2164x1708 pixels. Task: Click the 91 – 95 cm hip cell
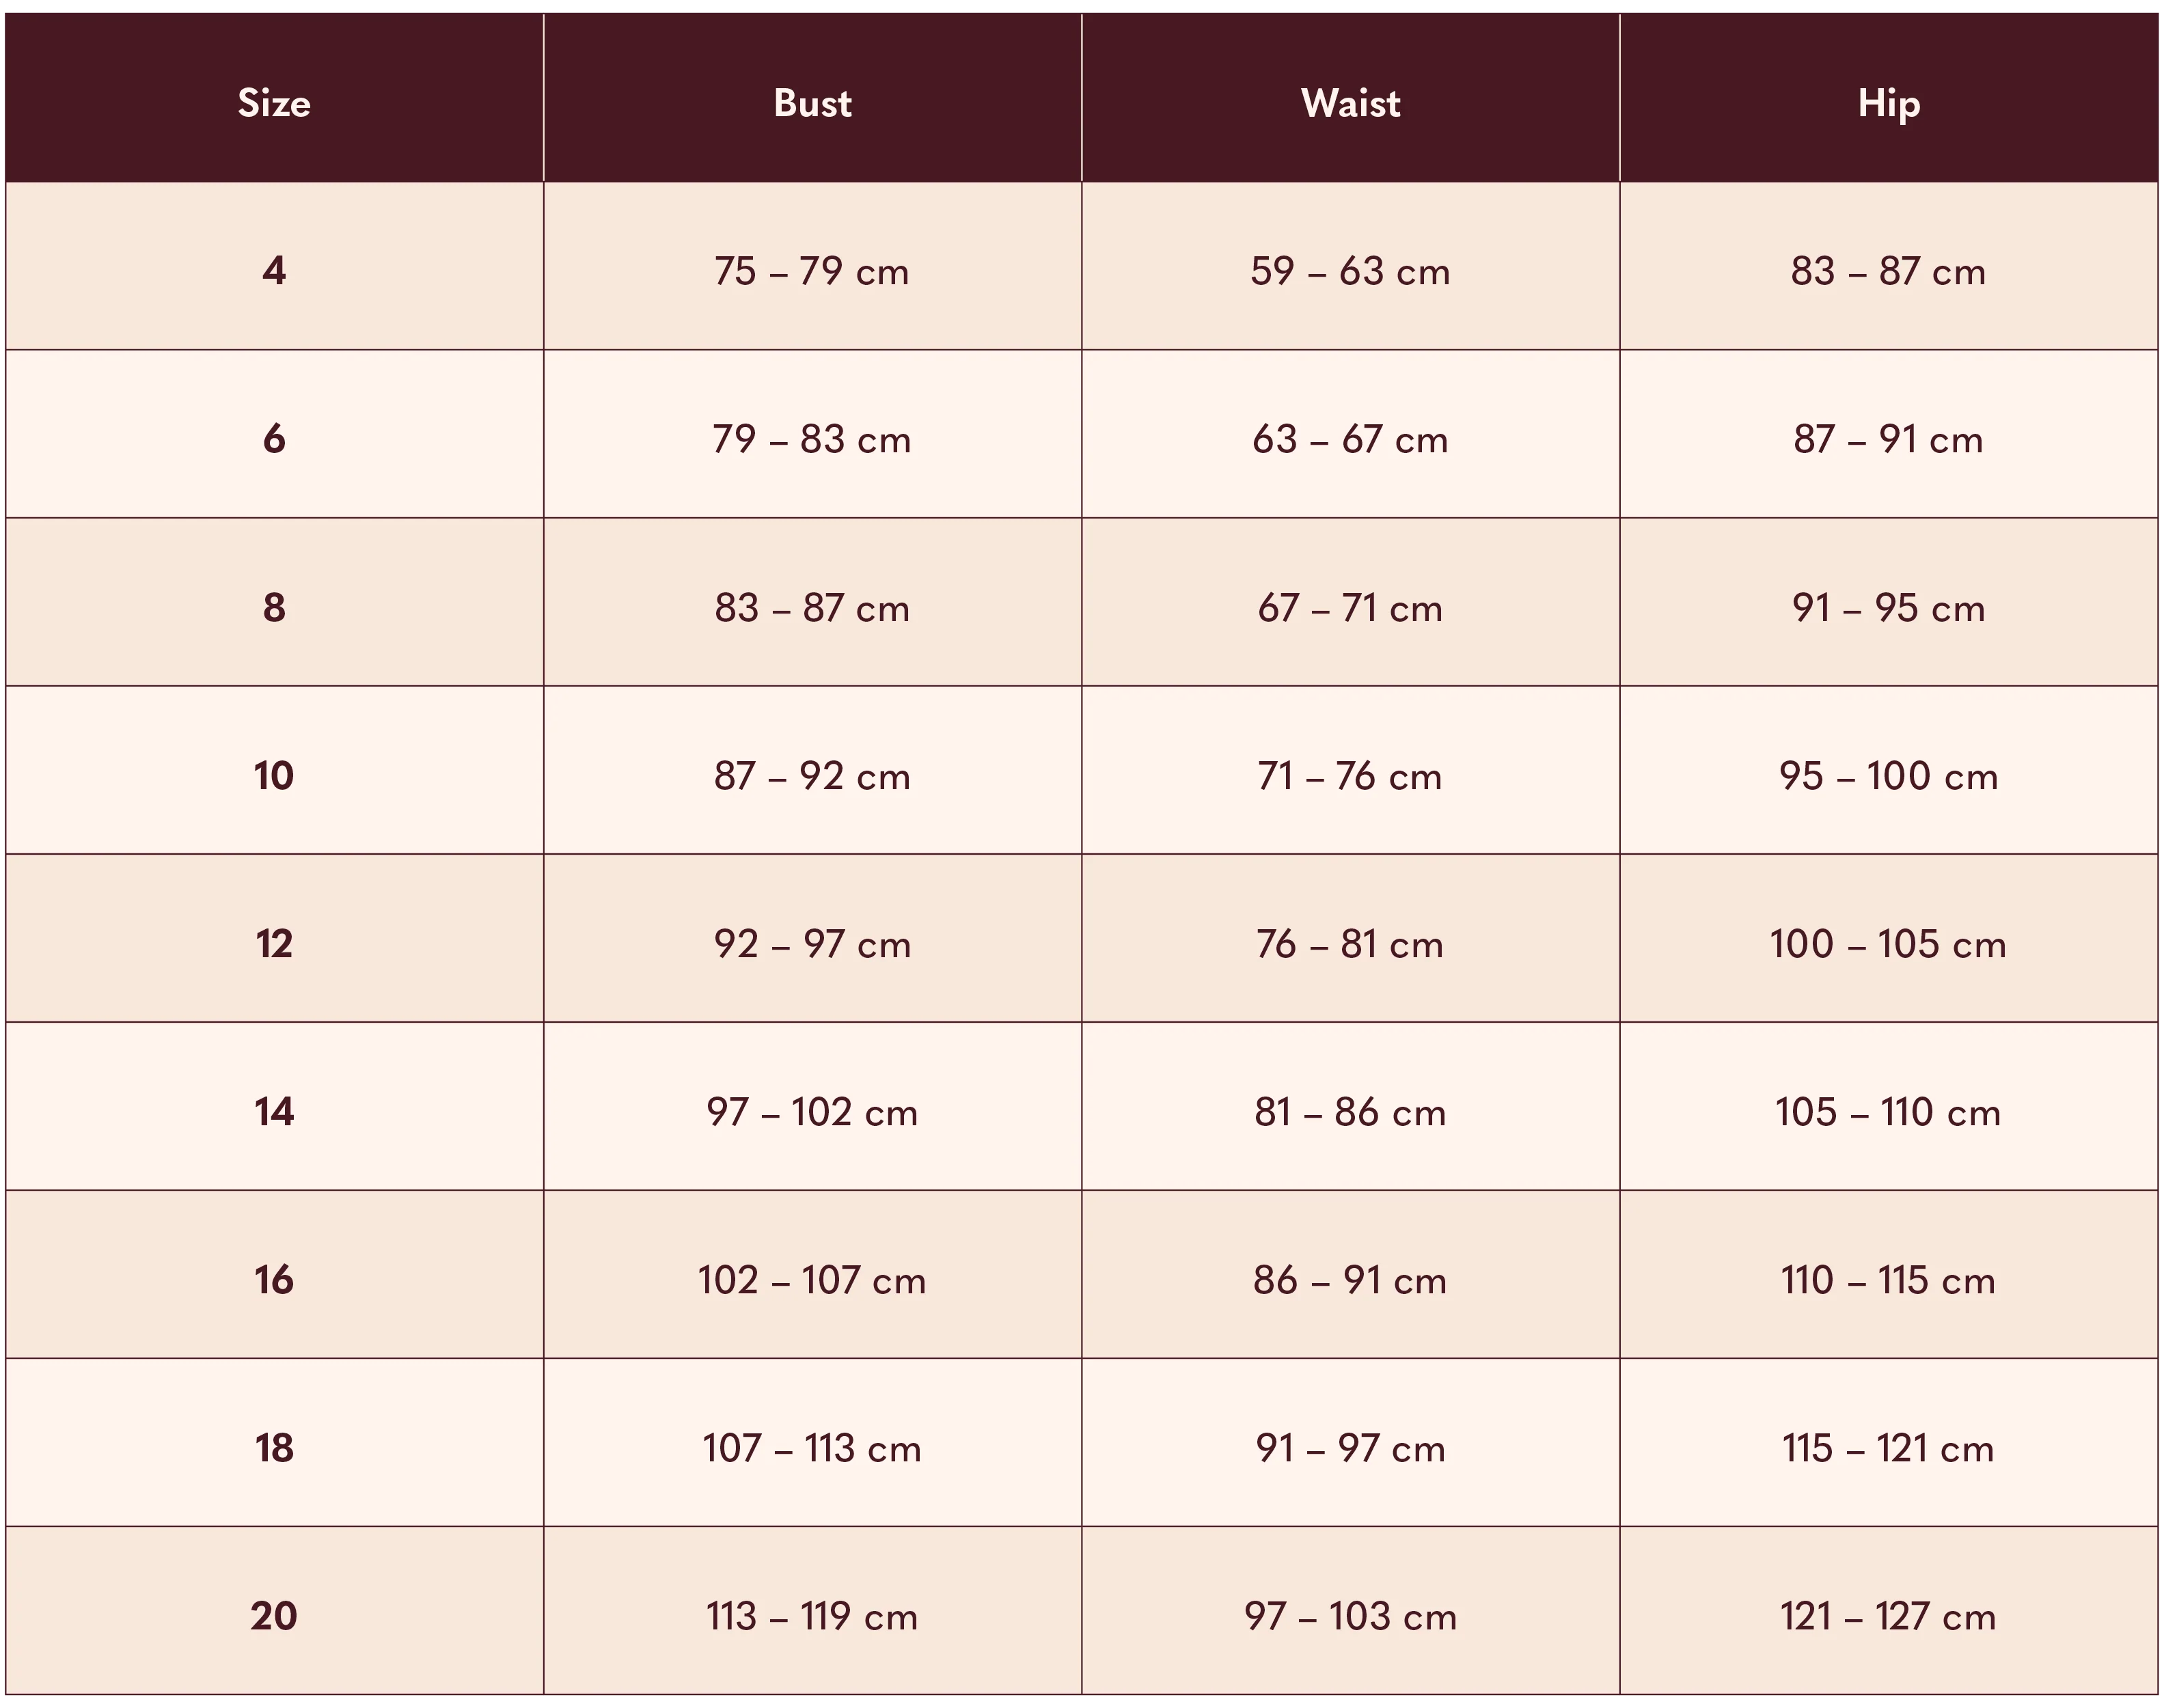pos(1888,607)
